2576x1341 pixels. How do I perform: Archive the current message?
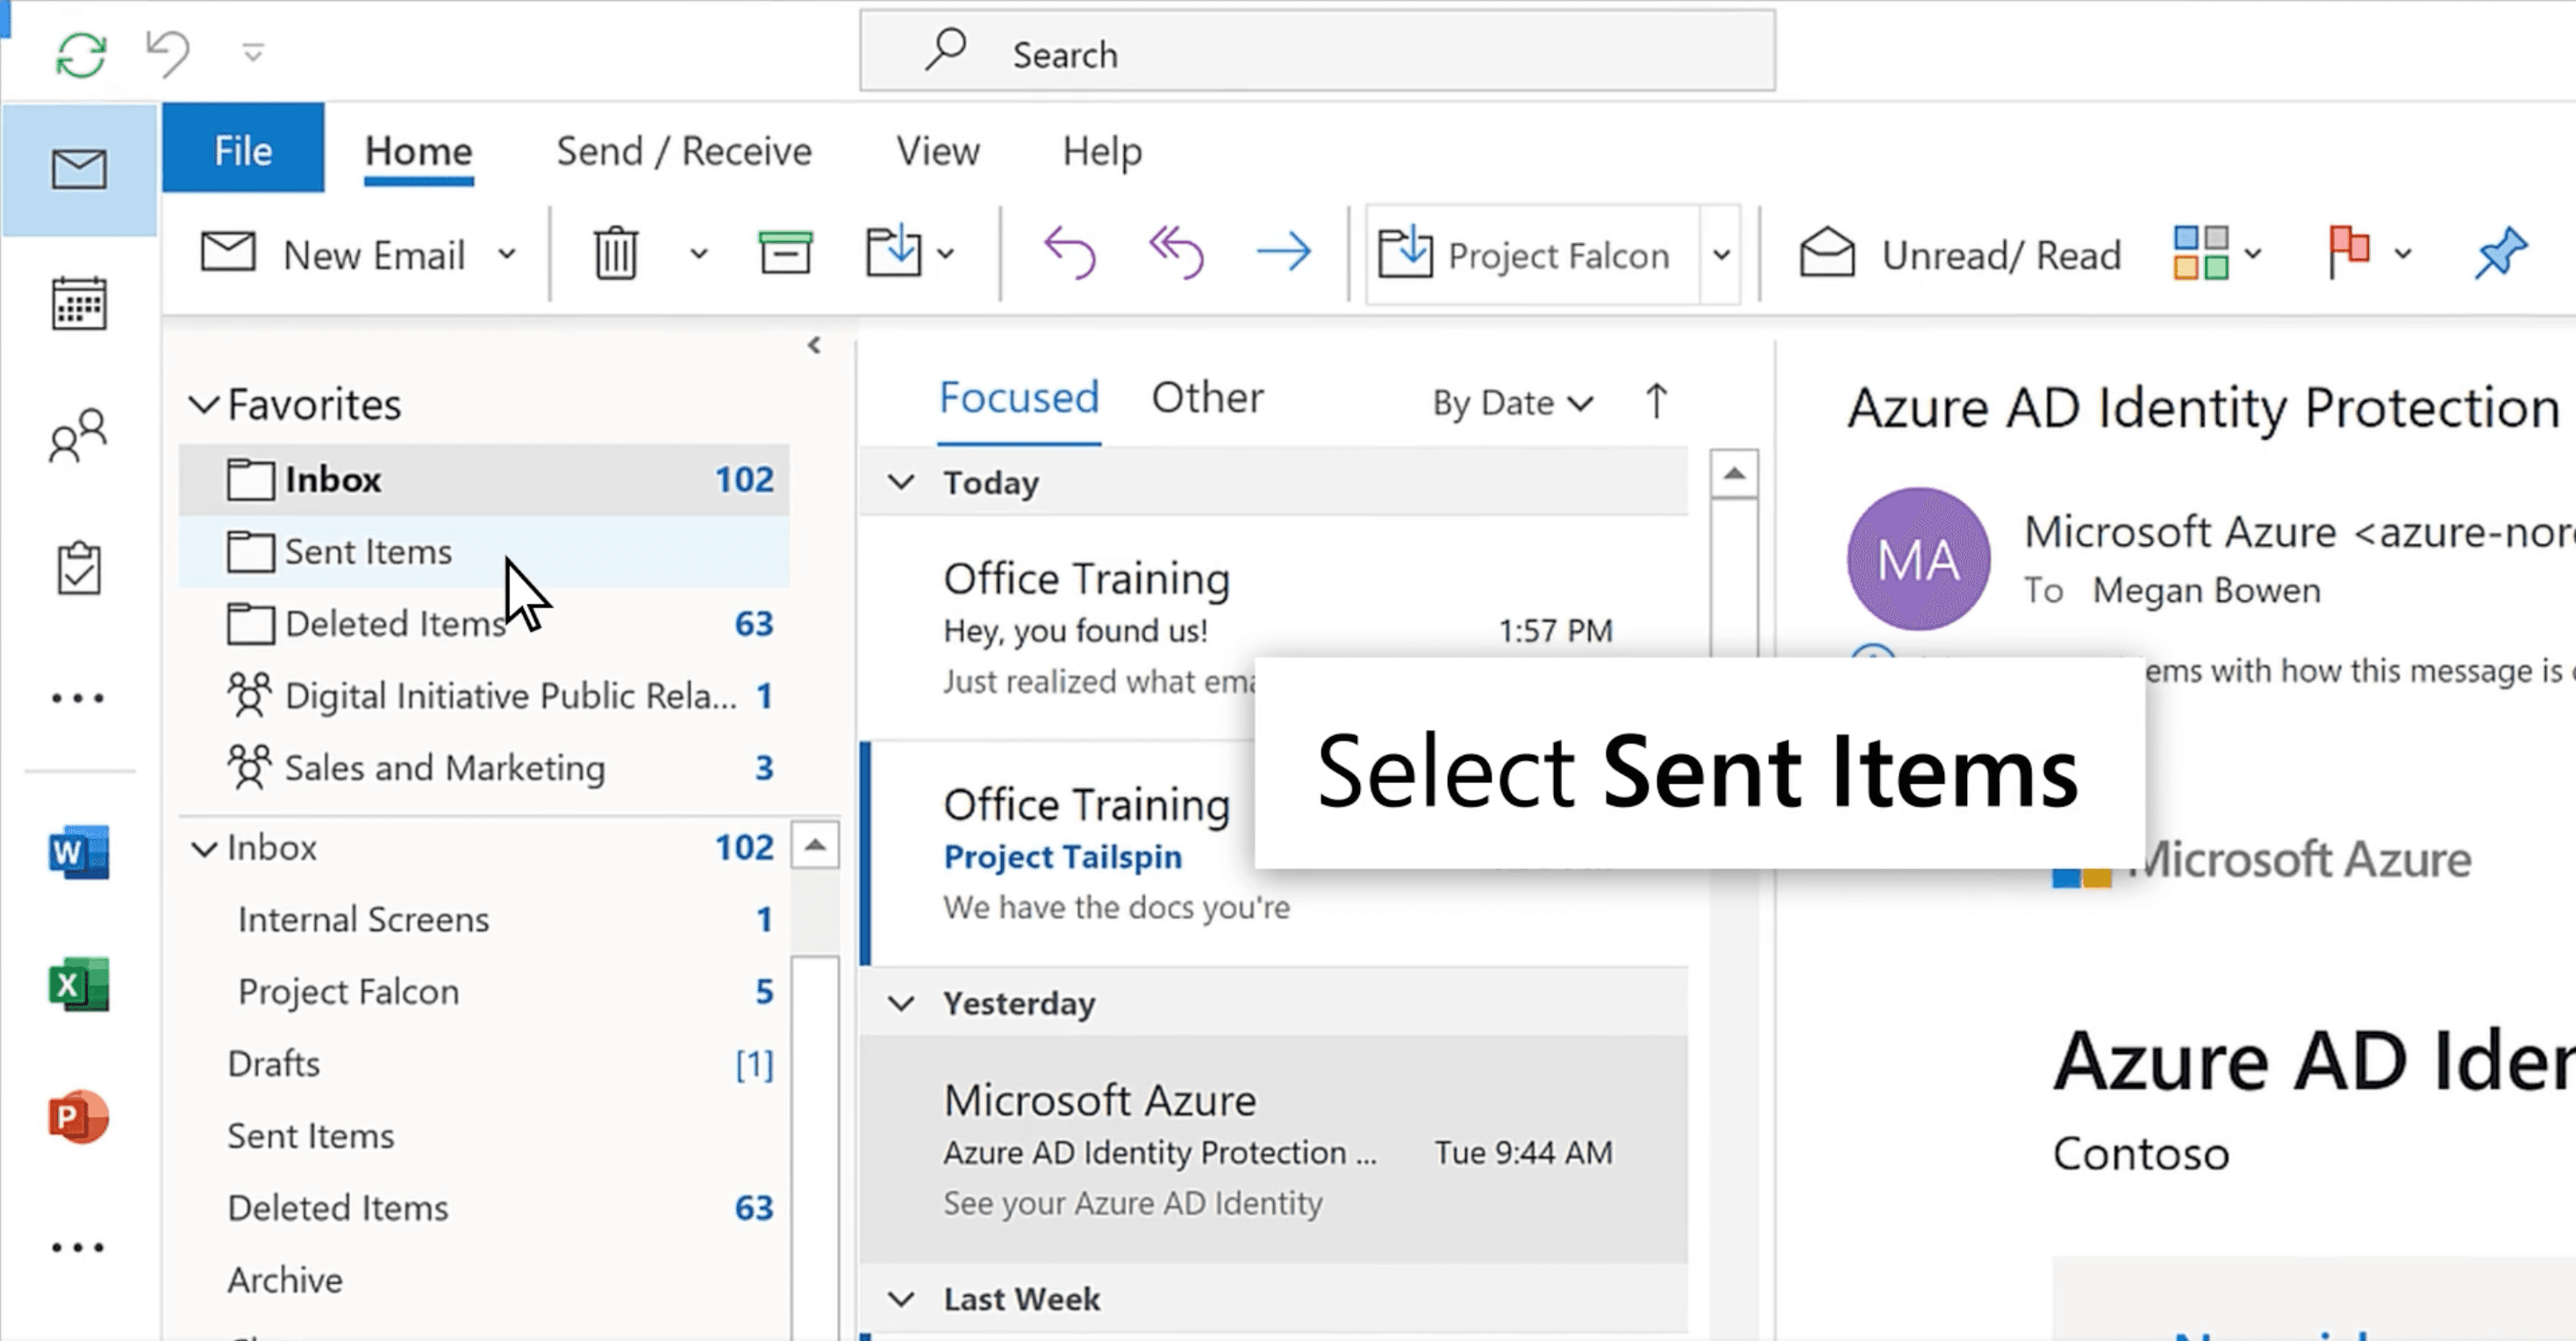[784, 253]
